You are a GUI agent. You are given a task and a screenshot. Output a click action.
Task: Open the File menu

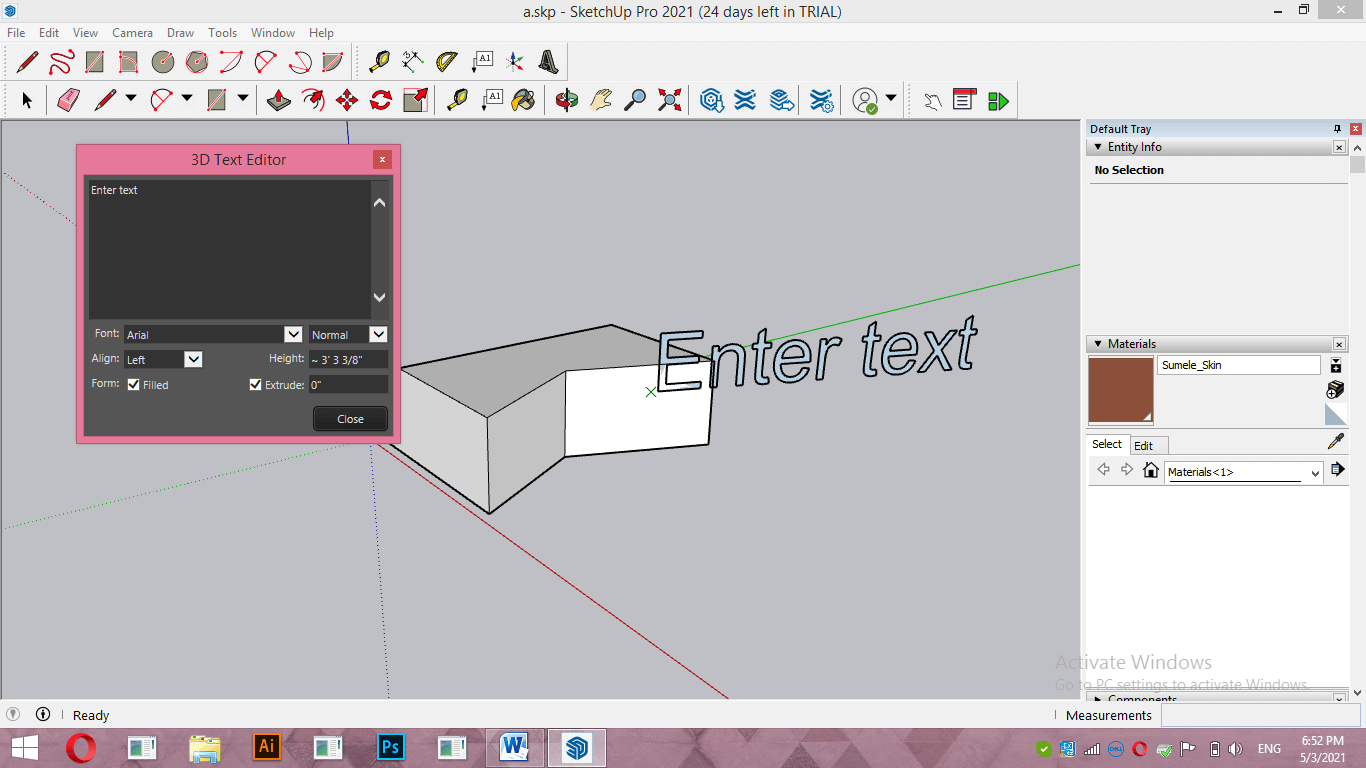[16, 33]
